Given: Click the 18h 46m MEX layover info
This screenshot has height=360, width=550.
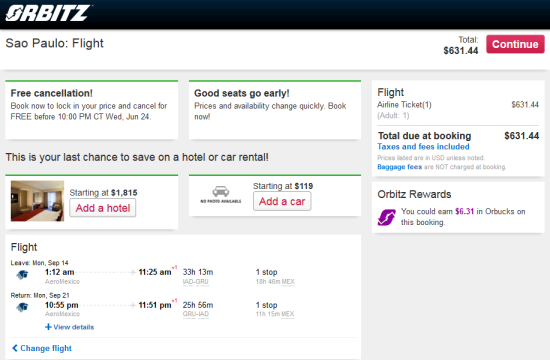Looking at the screenshot, I should [275, 282].
